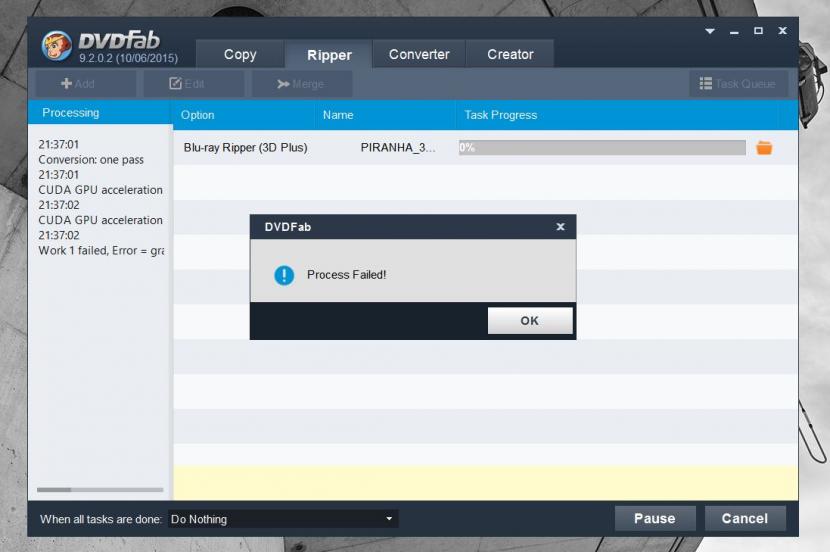
Task: Click the Conversion: one pass log line
Action: pos(91,160)
